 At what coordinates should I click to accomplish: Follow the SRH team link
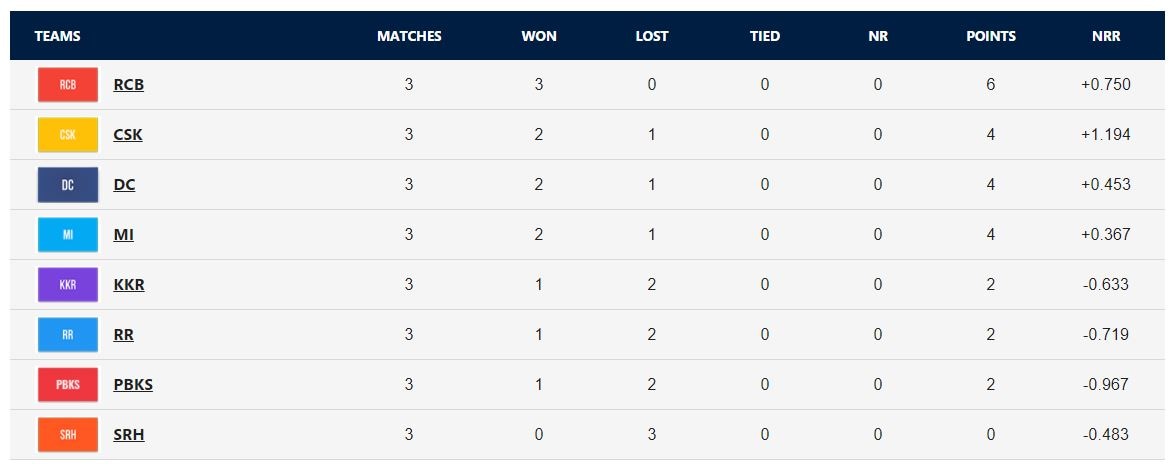pos(128,435)
